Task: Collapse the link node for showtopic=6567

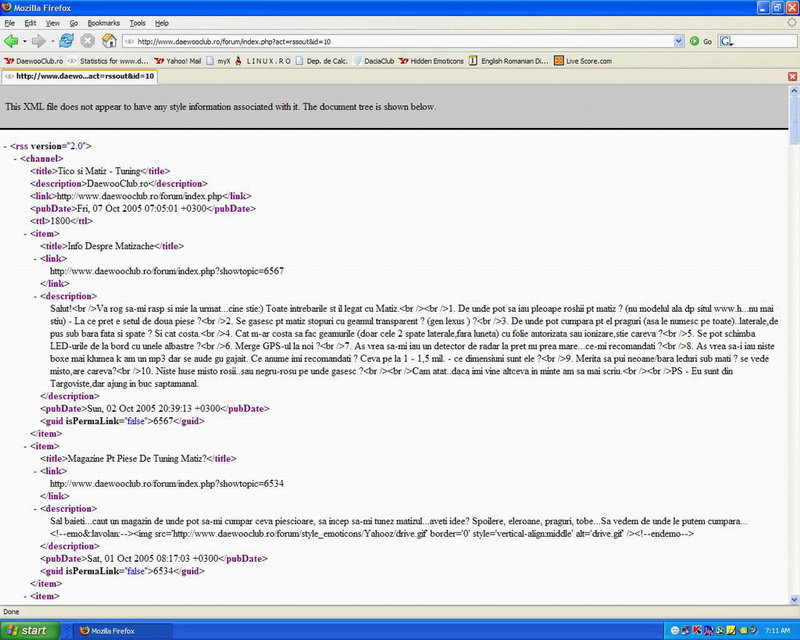Action: [x=36, y=259]
